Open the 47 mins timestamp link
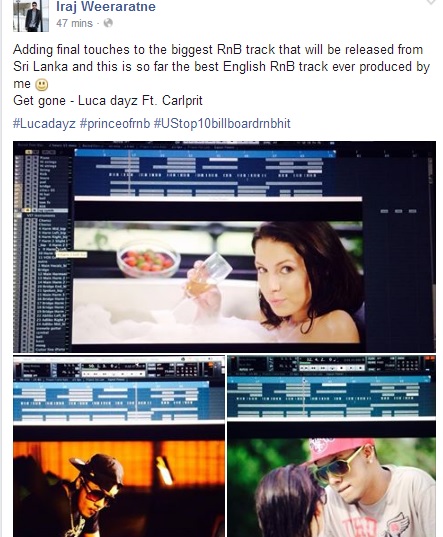Image resolution: width=443 pixels, height=537 pixels. [x=74, y=23]
